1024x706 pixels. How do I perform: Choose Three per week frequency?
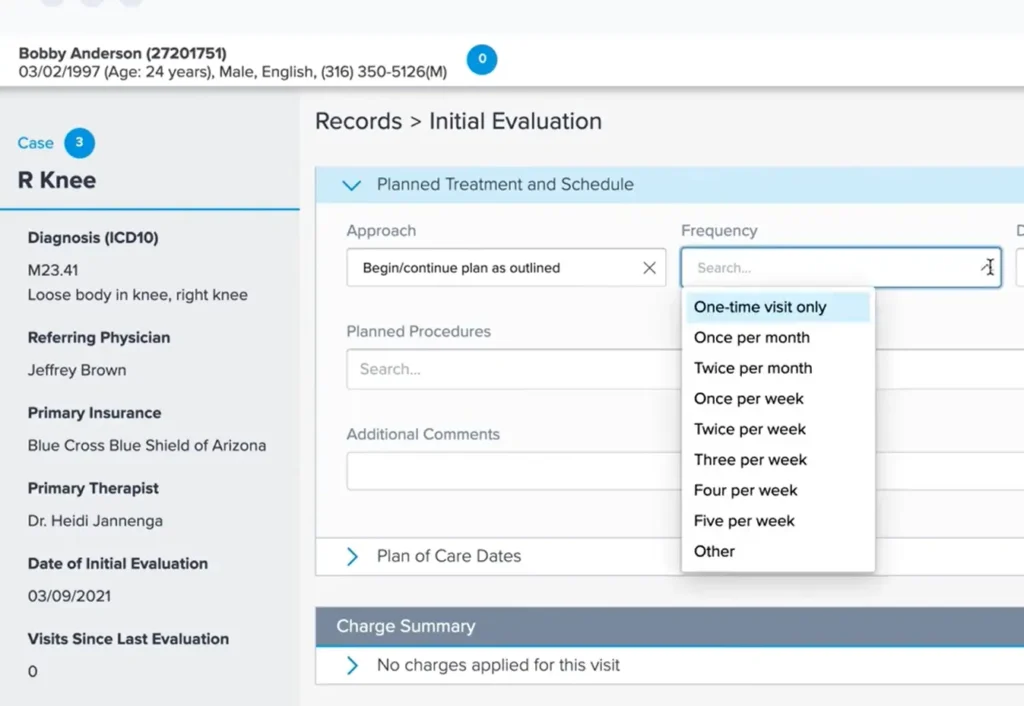point(778,460)
